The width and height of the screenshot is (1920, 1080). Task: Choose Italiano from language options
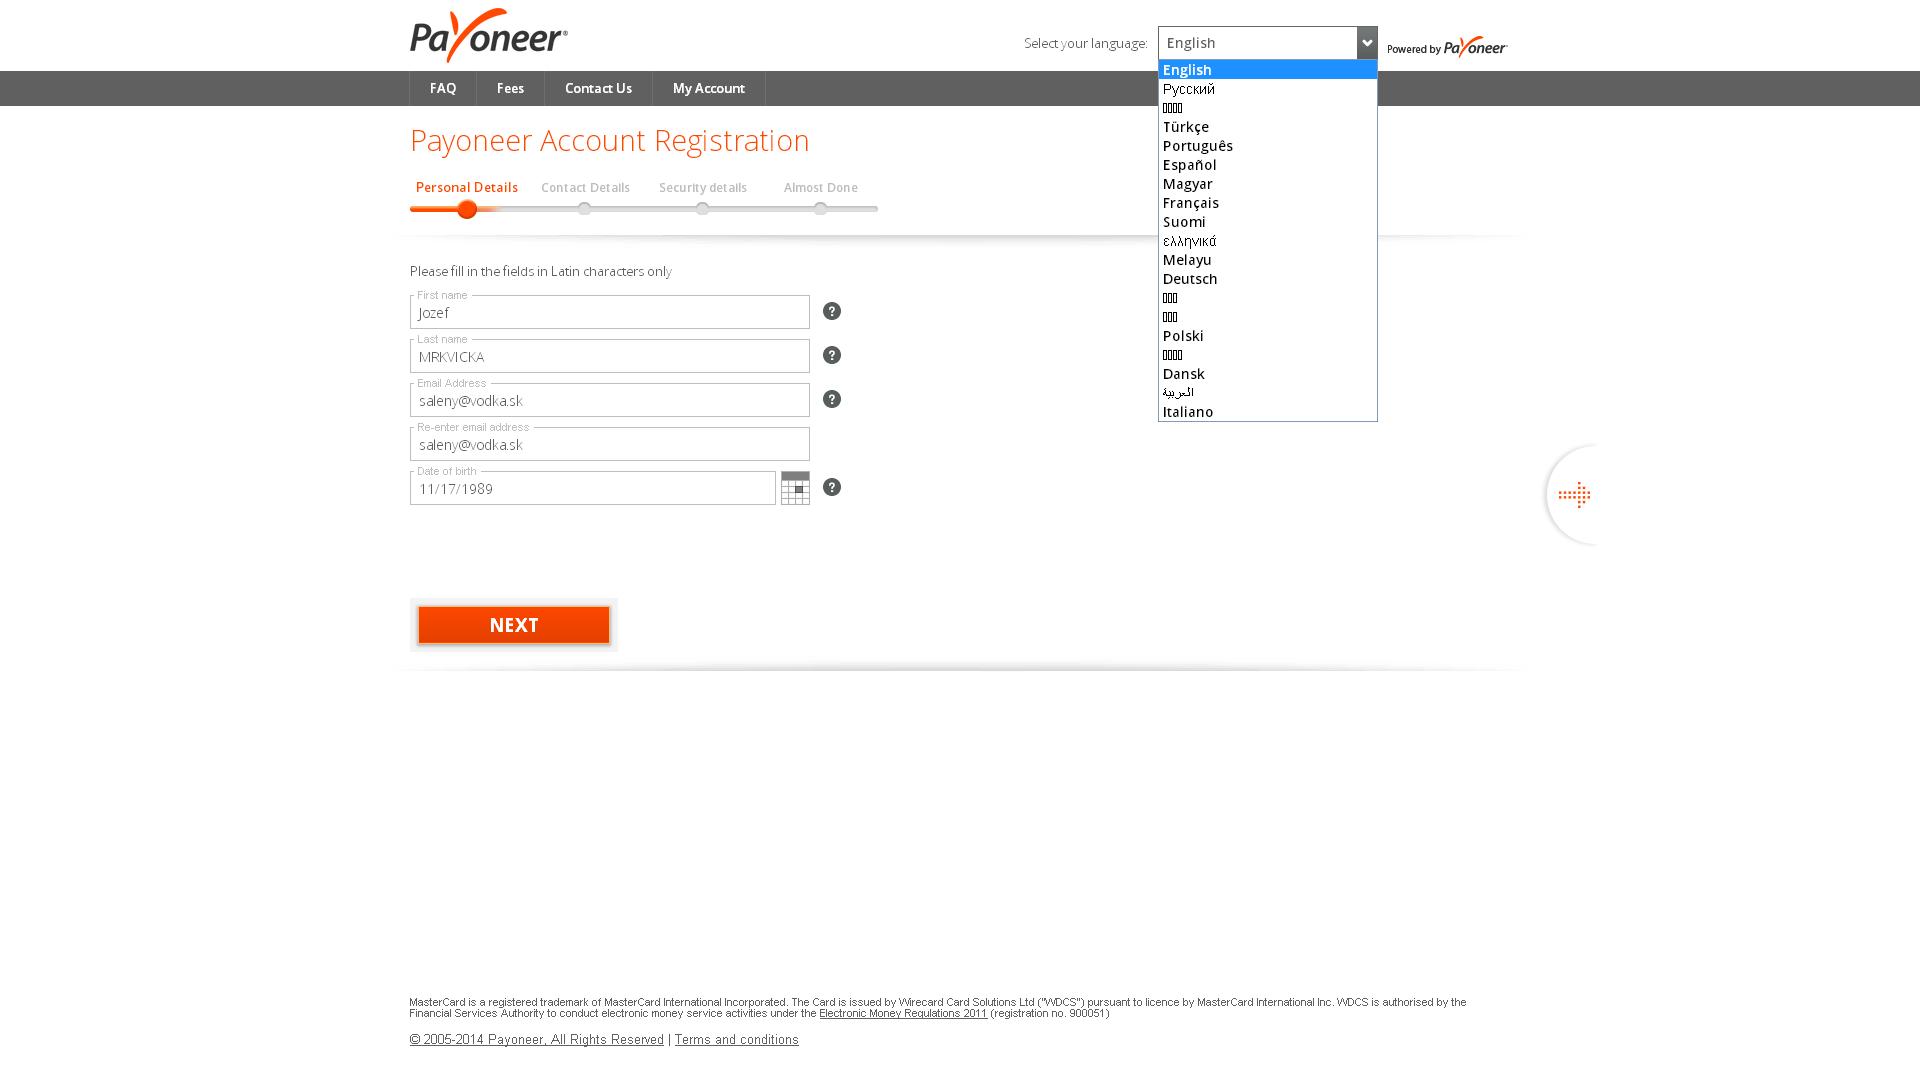point(1267,411)
